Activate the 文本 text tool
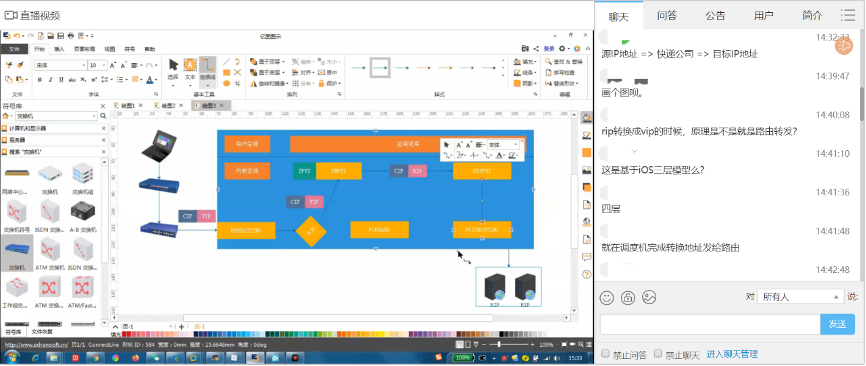 tap(190, 71)
